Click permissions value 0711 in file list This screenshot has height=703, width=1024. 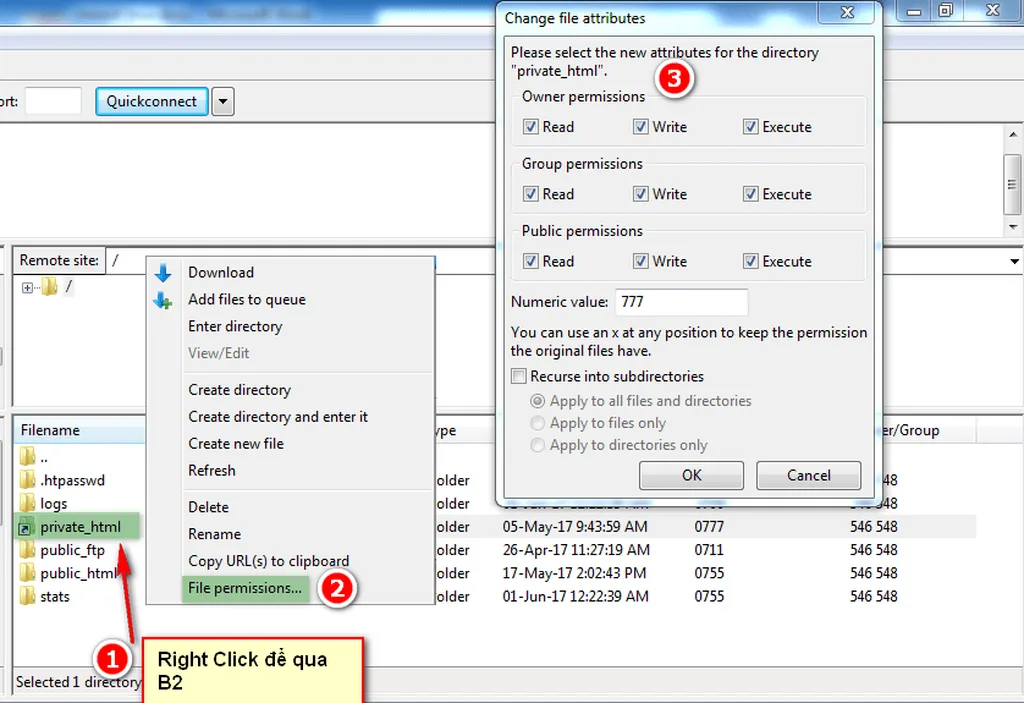click(x=709, y=549)
